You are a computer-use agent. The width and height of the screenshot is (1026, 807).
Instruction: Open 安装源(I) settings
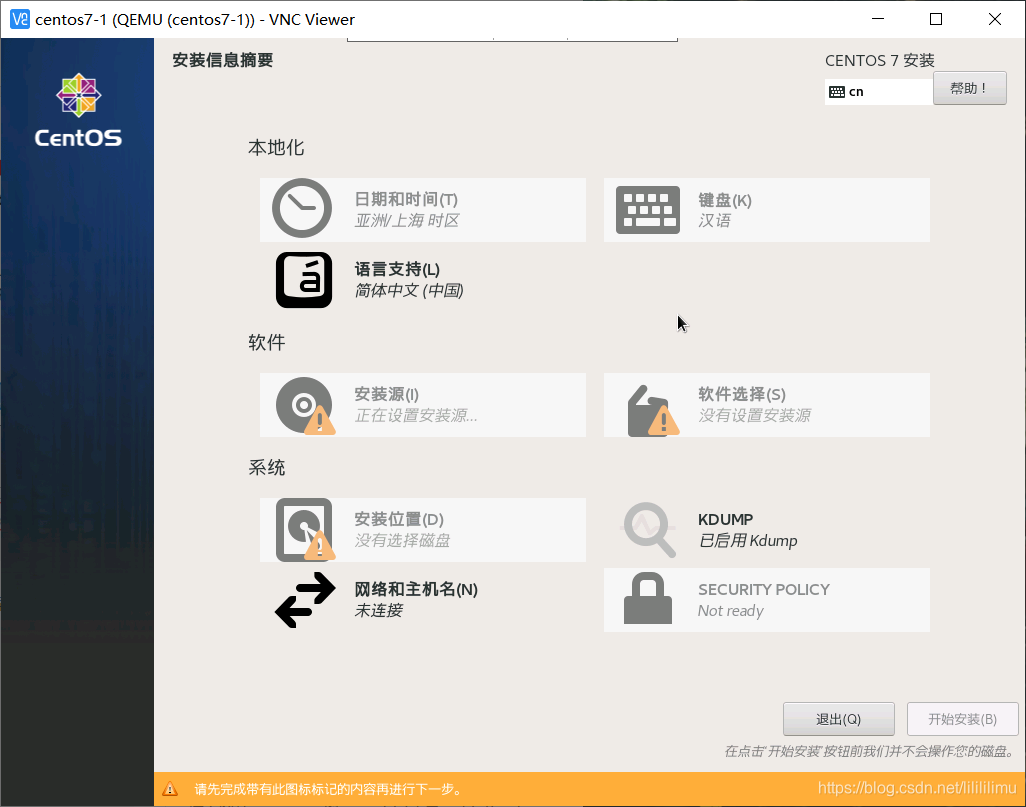coord(423,405)
